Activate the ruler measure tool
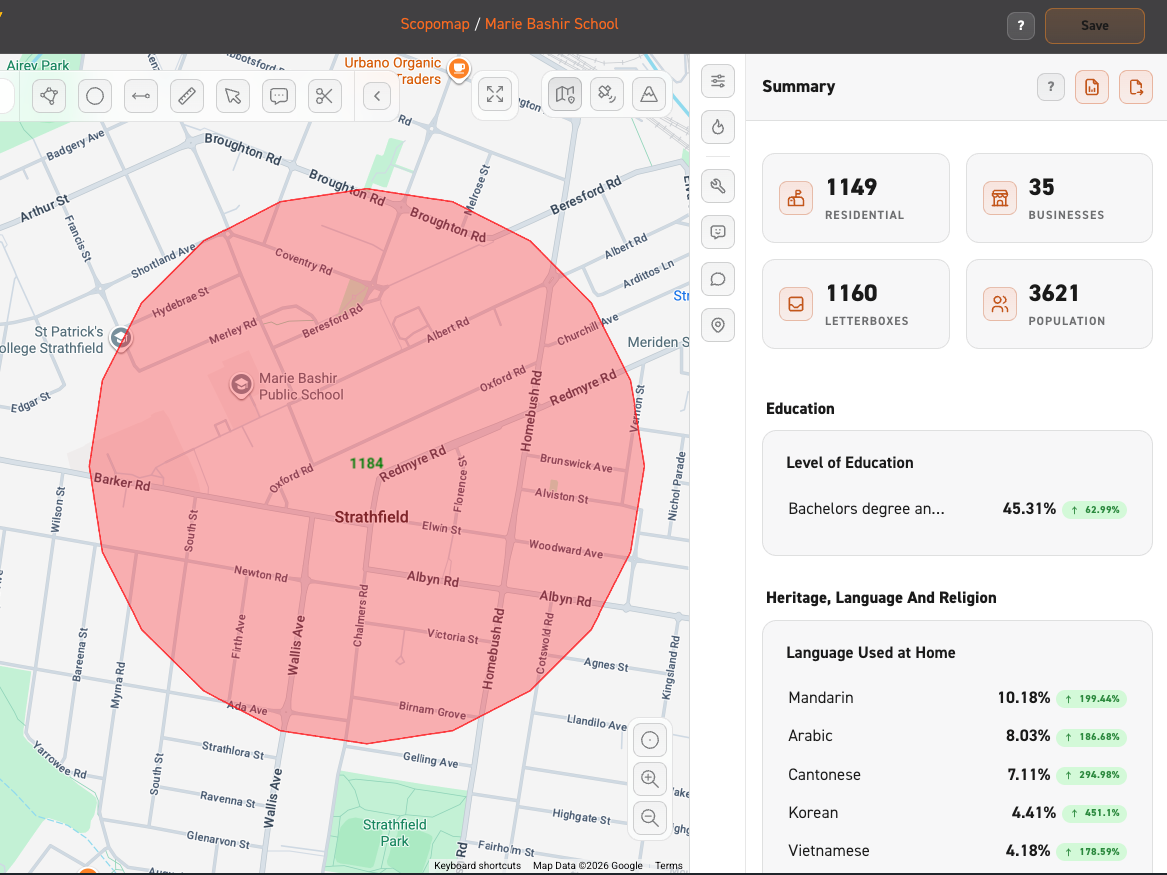The width and height of the screenshot is (1167, 875). [187, 96]
